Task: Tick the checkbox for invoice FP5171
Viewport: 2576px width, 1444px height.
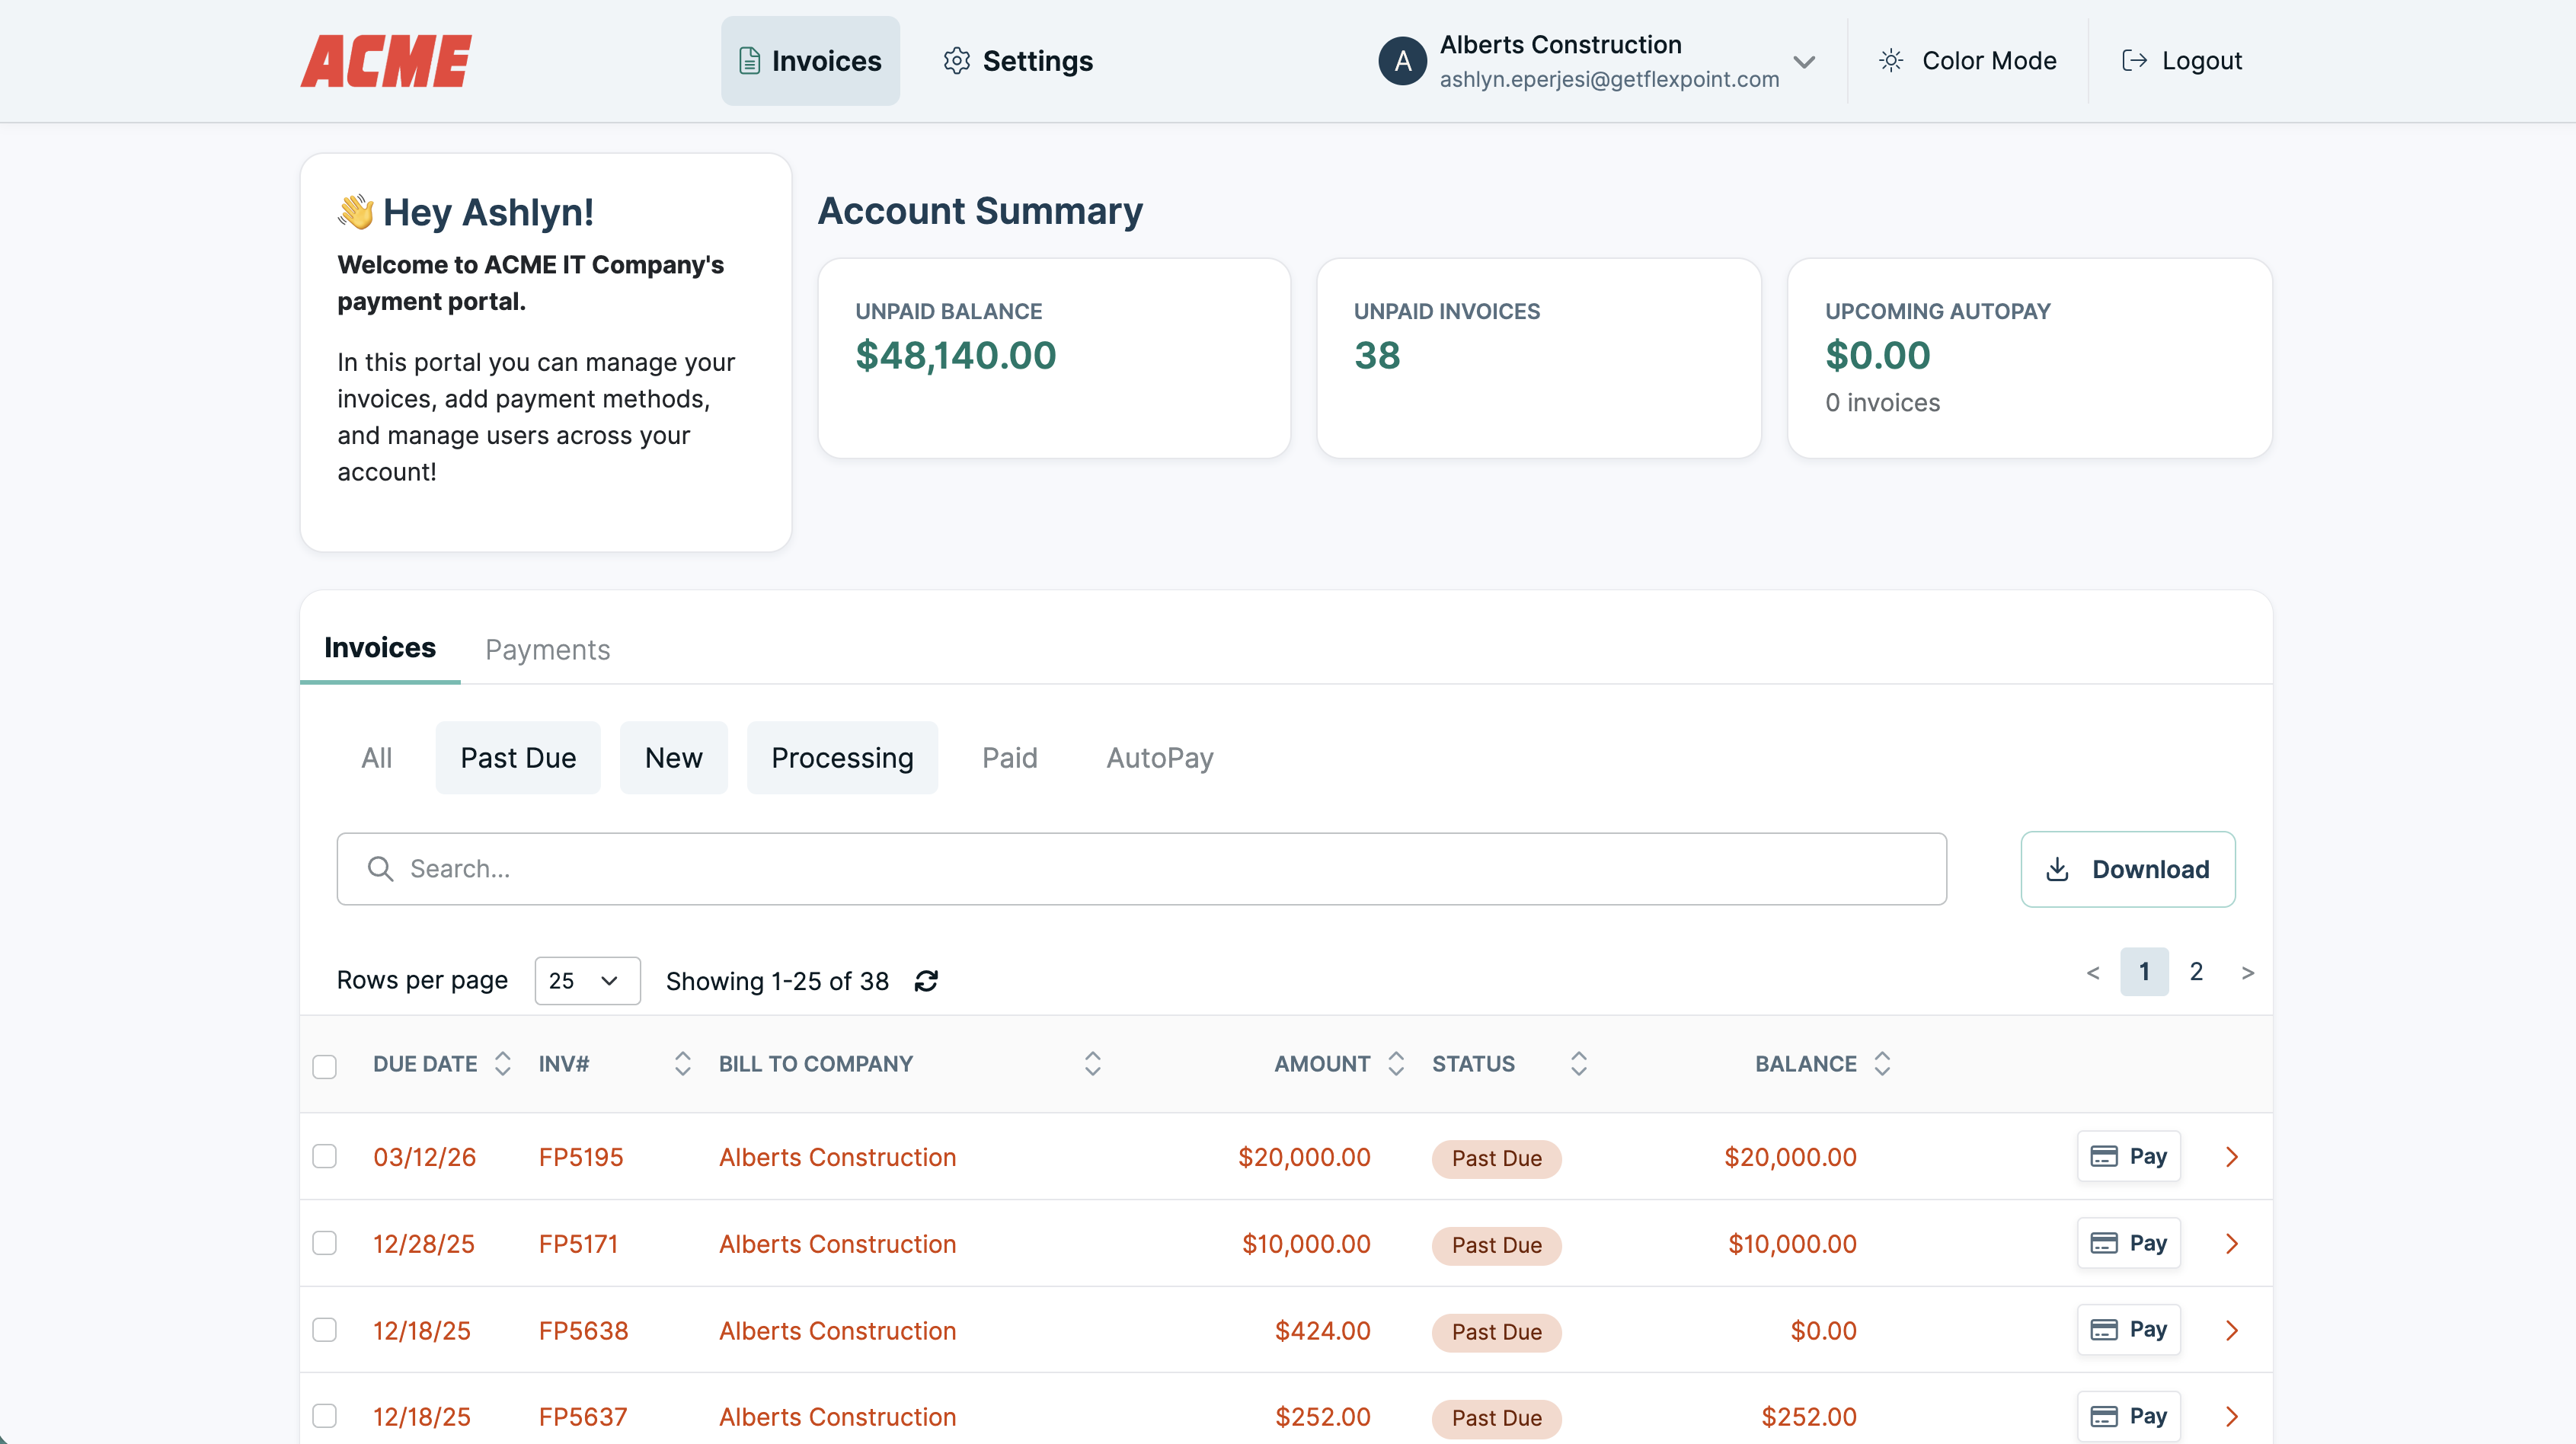Action: pos(325,1243)
